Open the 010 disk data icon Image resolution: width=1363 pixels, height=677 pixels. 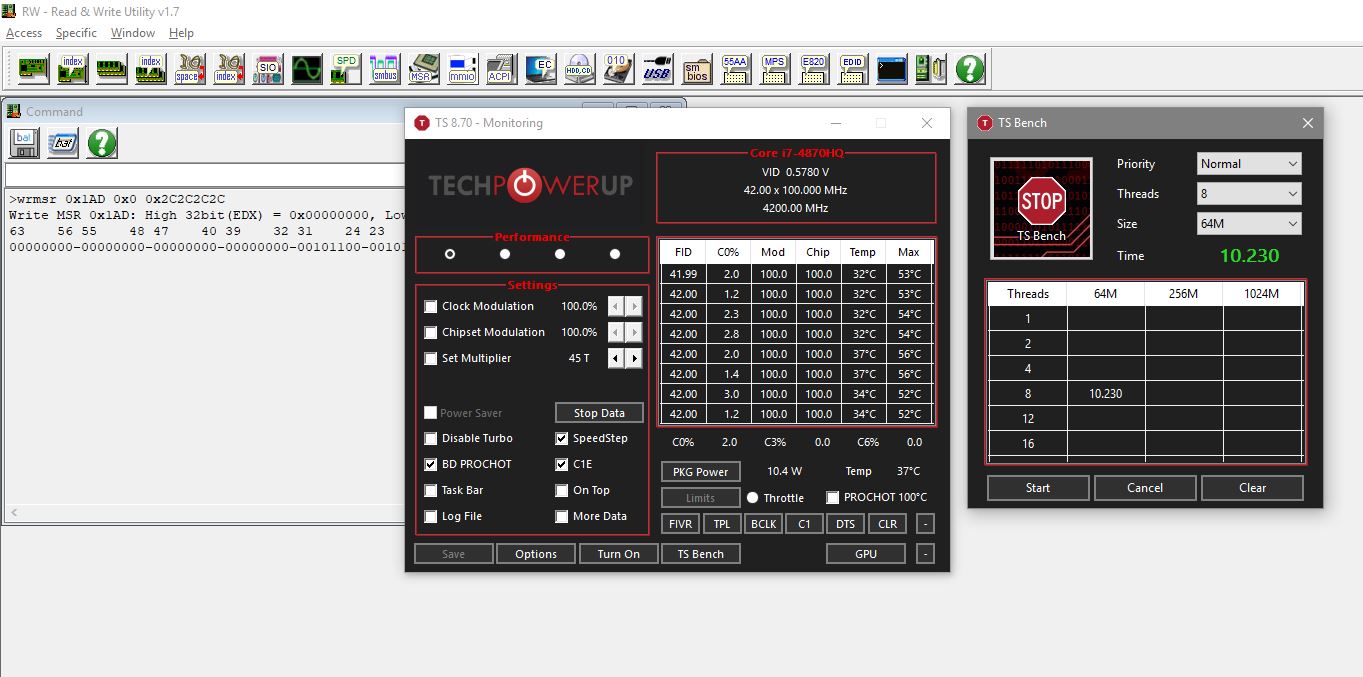click(618, 69)
